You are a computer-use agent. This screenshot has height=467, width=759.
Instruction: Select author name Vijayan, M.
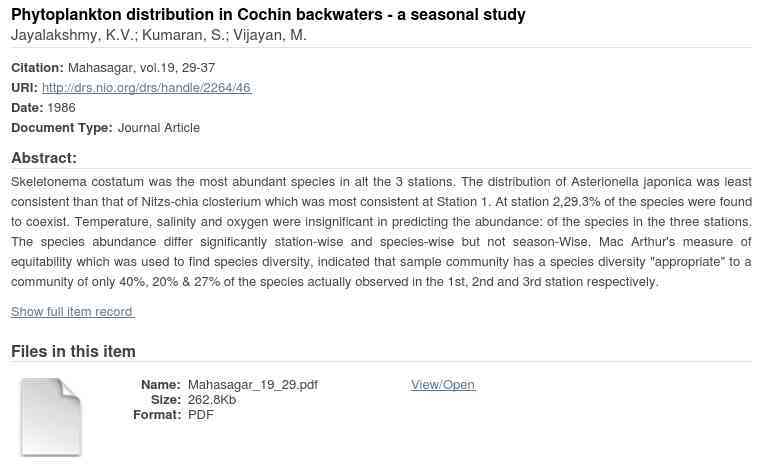point(270,35)
